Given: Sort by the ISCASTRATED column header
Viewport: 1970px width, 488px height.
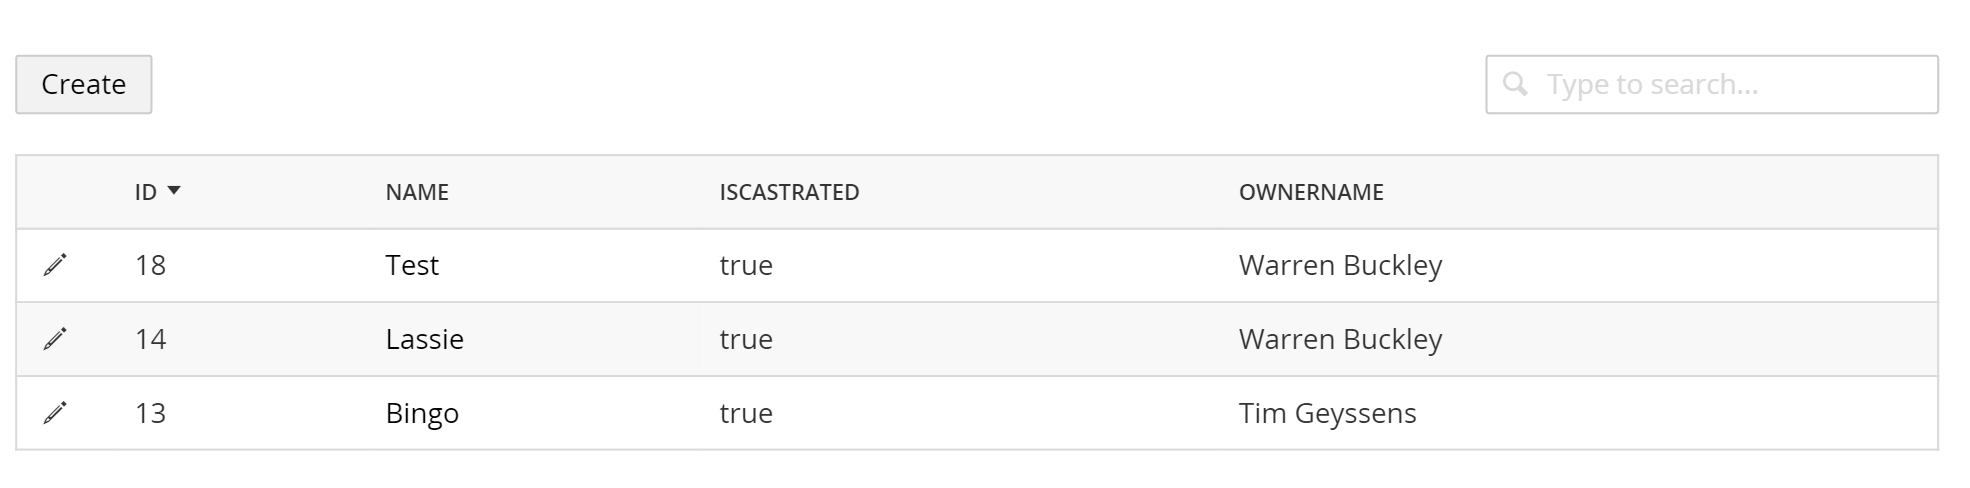Looking at the screenshot, I should 789,192.
